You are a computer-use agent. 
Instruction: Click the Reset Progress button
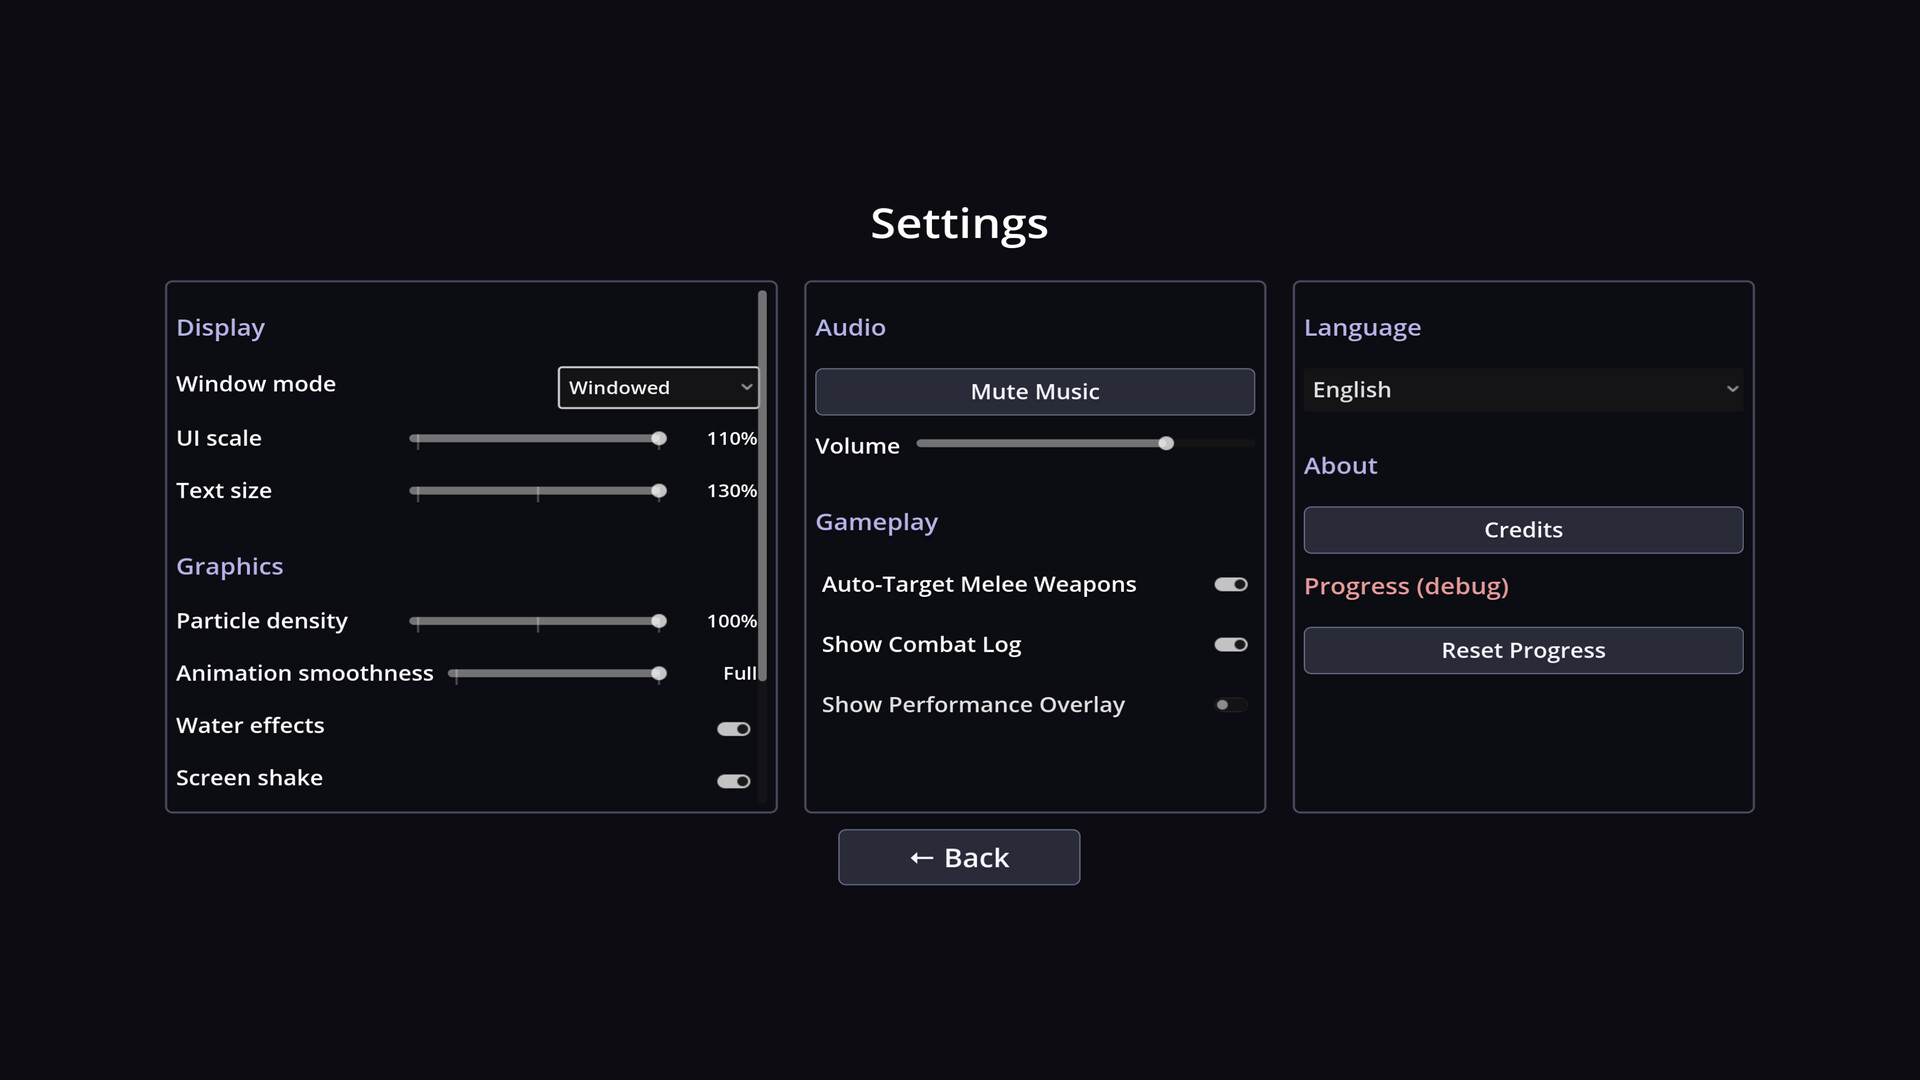pos(1523,651)
